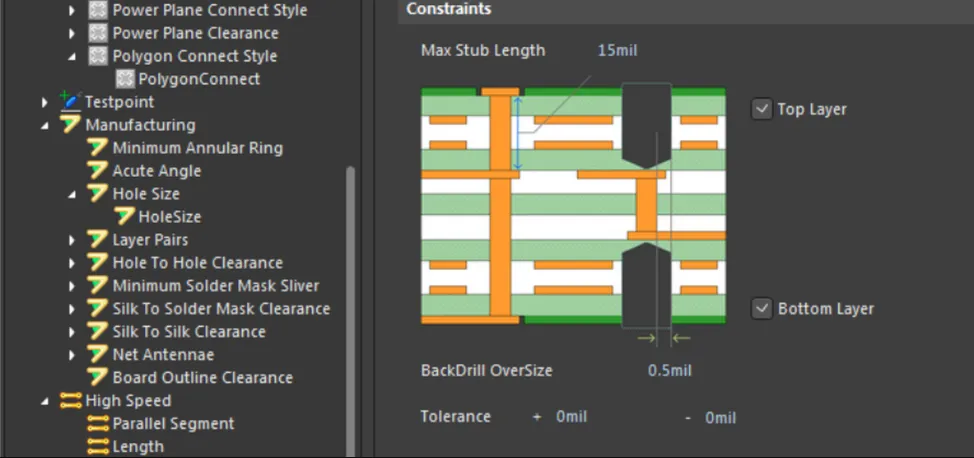Click the backdrill stackup diagram
The image size is (974, 458).
[573, 206]
